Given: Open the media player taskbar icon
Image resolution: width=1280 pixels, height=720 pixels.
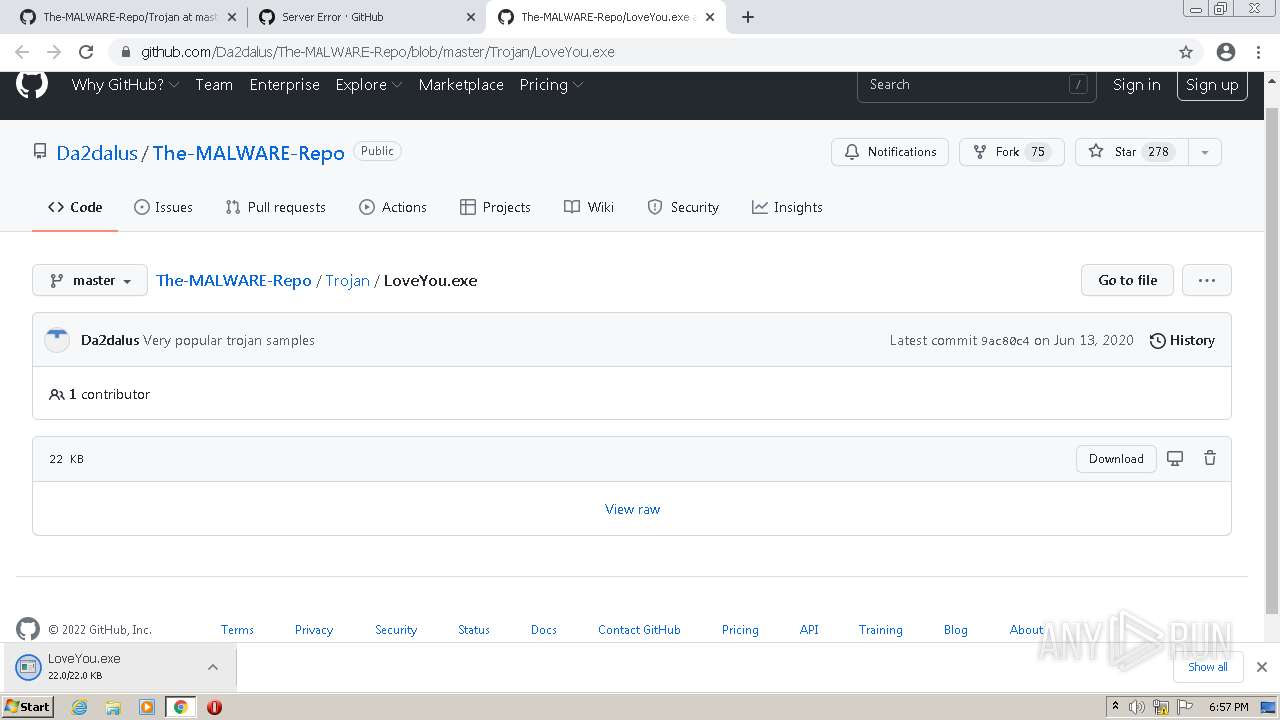Looking at the screenshot, I should click(x=147, y=707).
